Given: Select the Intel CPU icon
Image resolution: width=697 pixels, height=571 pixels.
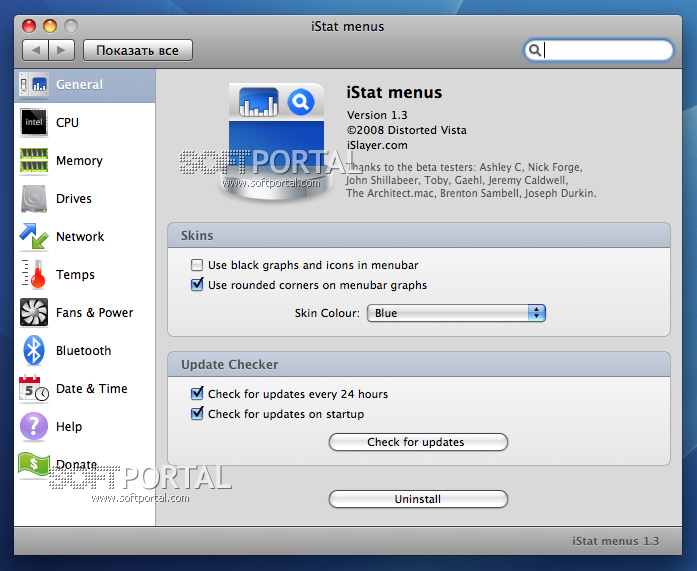Looking at the screenshot, I should pyautogui.click(x=34, y=122).
